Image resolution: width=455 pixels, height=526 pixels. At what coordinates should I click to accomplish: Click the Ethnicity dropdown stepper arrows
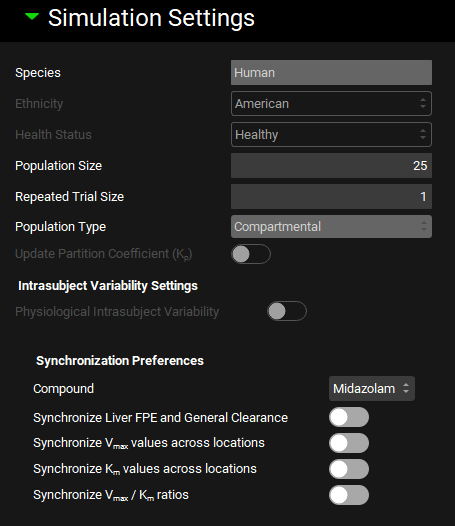tap(423, 103)
